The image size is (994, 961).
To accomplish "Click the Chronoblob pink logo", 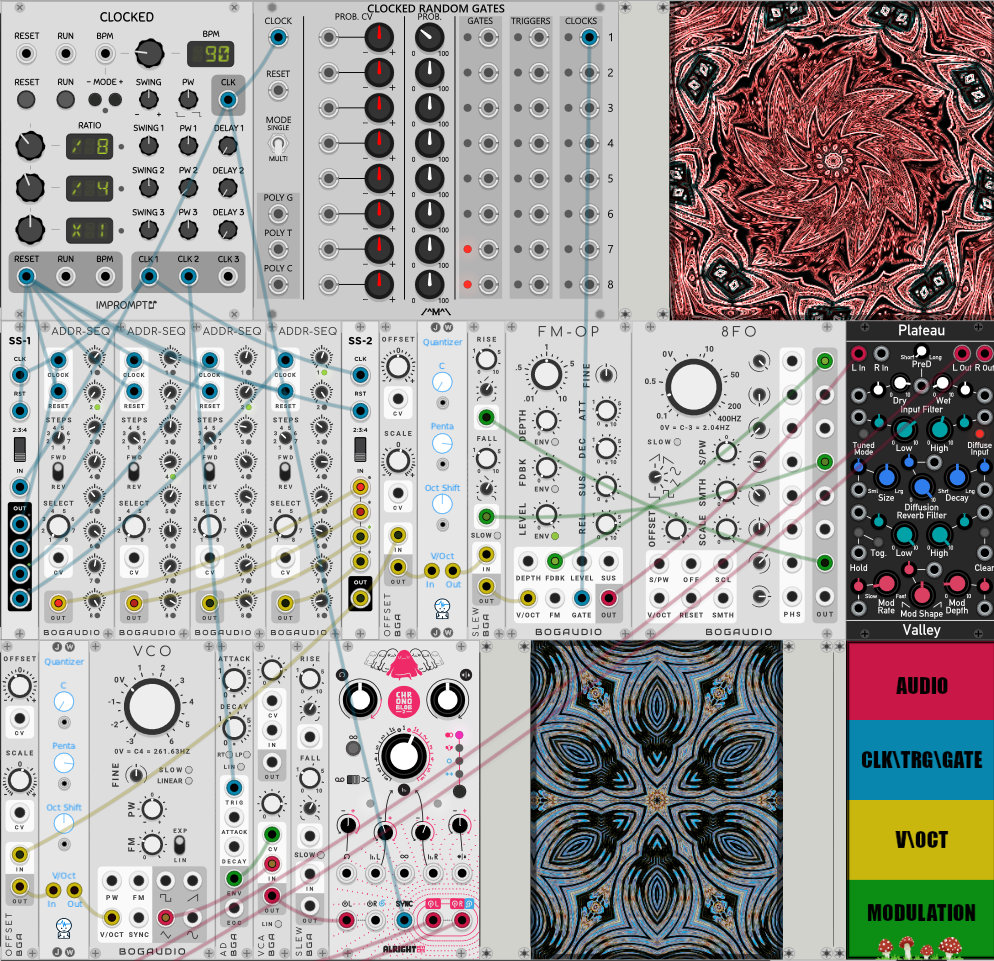I will [400, 698].
